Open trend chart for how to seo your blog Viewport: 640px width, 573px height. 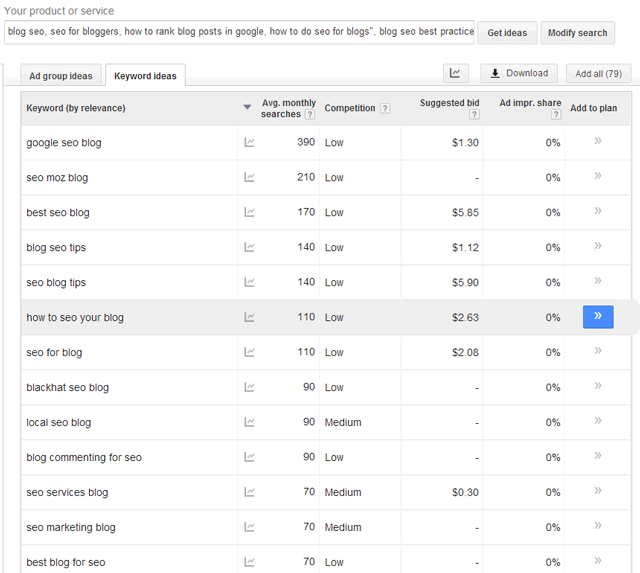(249, 317)
